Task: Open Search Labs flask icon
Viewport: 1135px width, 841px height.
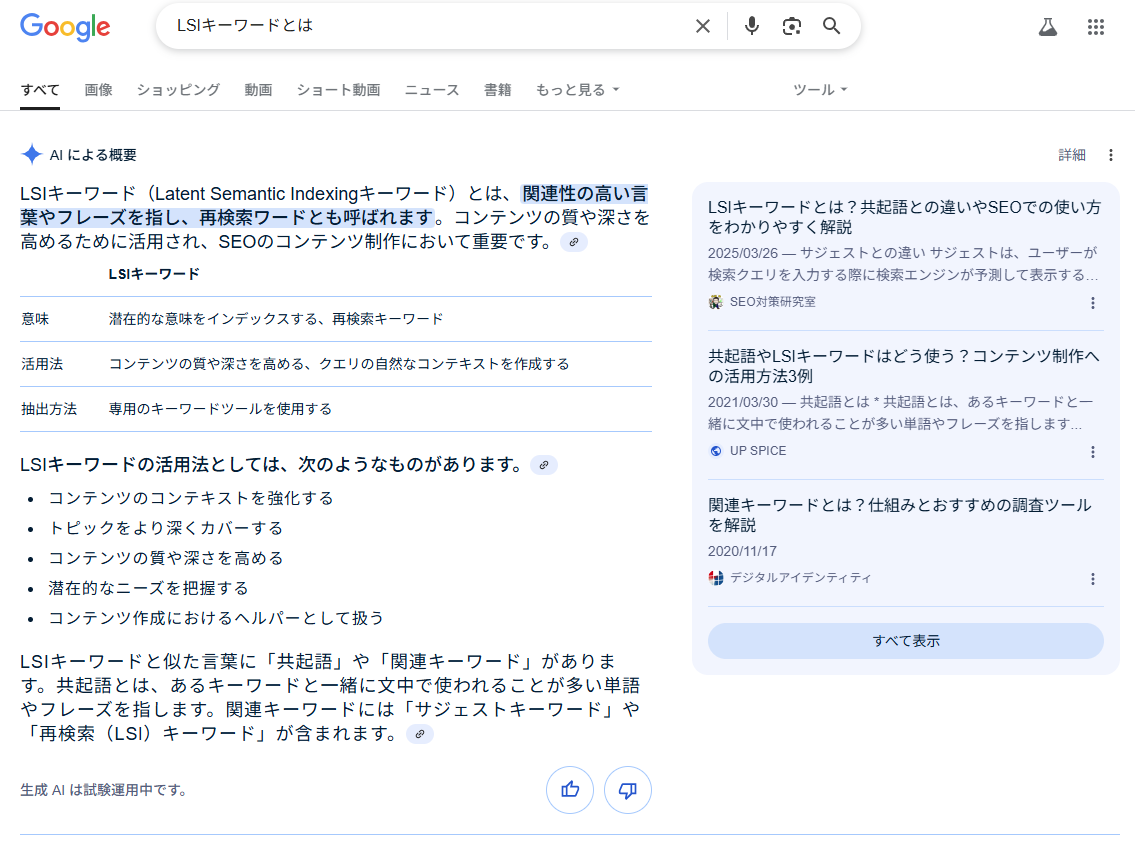Action: point(1047,27)
